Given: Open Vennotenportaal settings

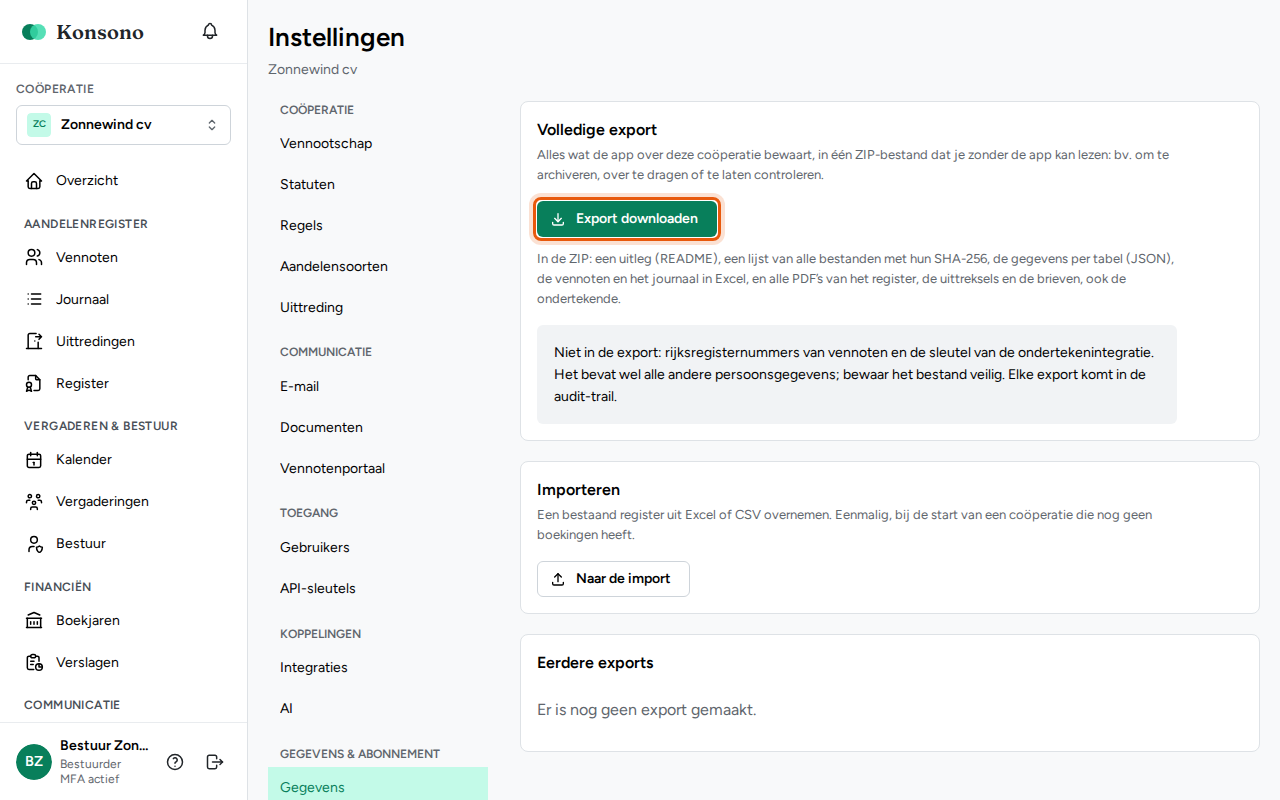Looking at the screenshot, I should pyautogui.click(x=378, y=469).
